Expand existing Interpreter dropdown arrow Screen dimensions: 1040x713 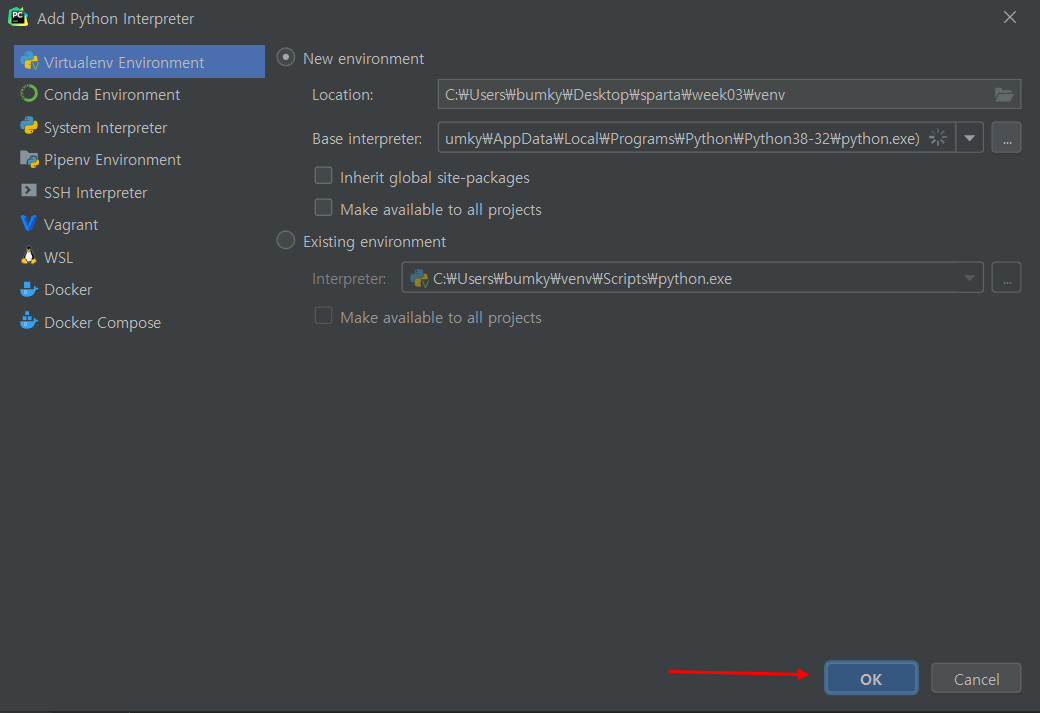point(969,279)
